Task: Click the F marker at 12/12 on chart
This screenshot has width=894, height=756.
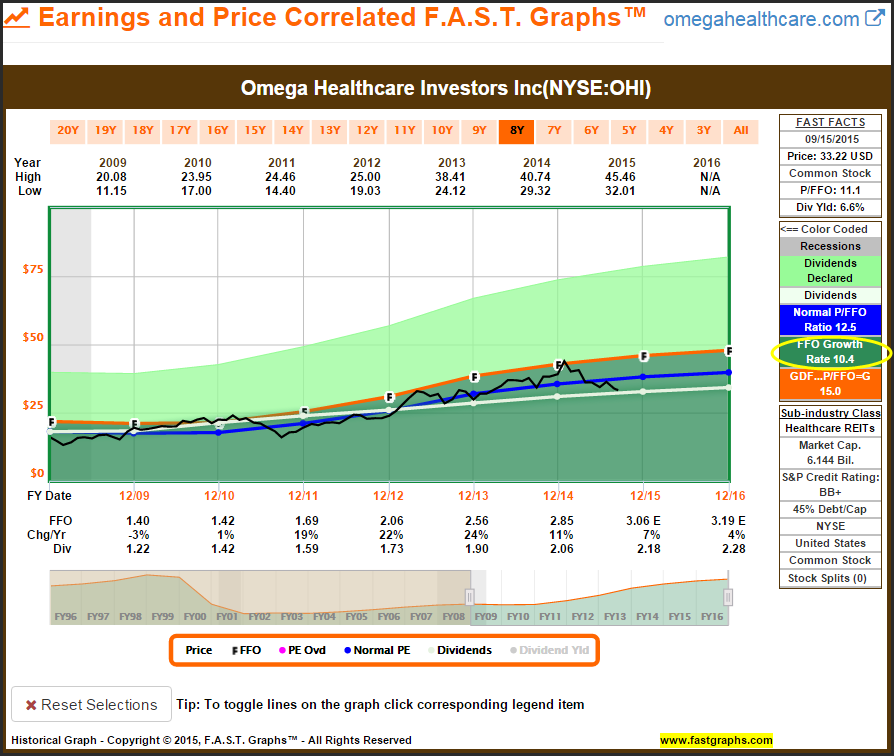Action: point(389,398)
